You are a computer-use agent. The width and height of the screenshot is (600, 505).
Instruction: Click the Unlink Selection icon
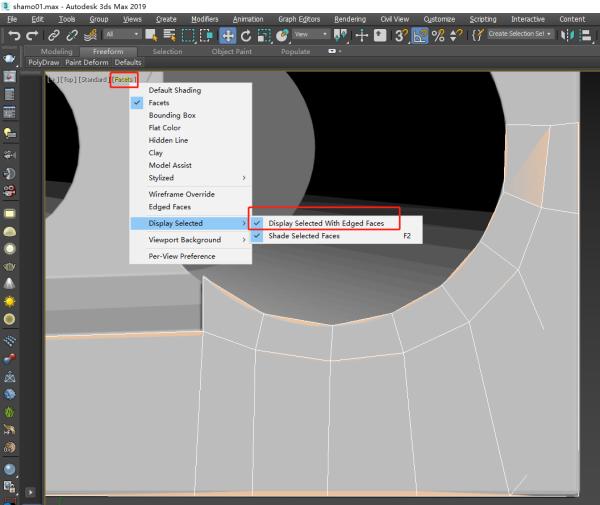(72, 36)
